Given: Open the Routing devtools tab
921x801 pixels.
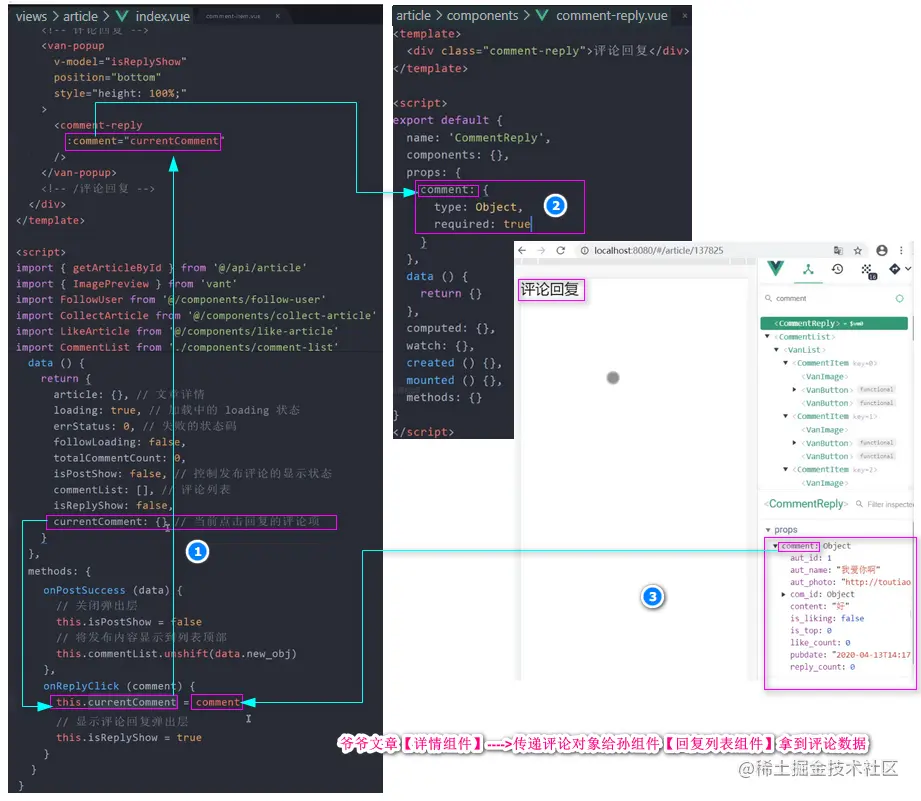Looking at the screenshot, I should [895, 269].
